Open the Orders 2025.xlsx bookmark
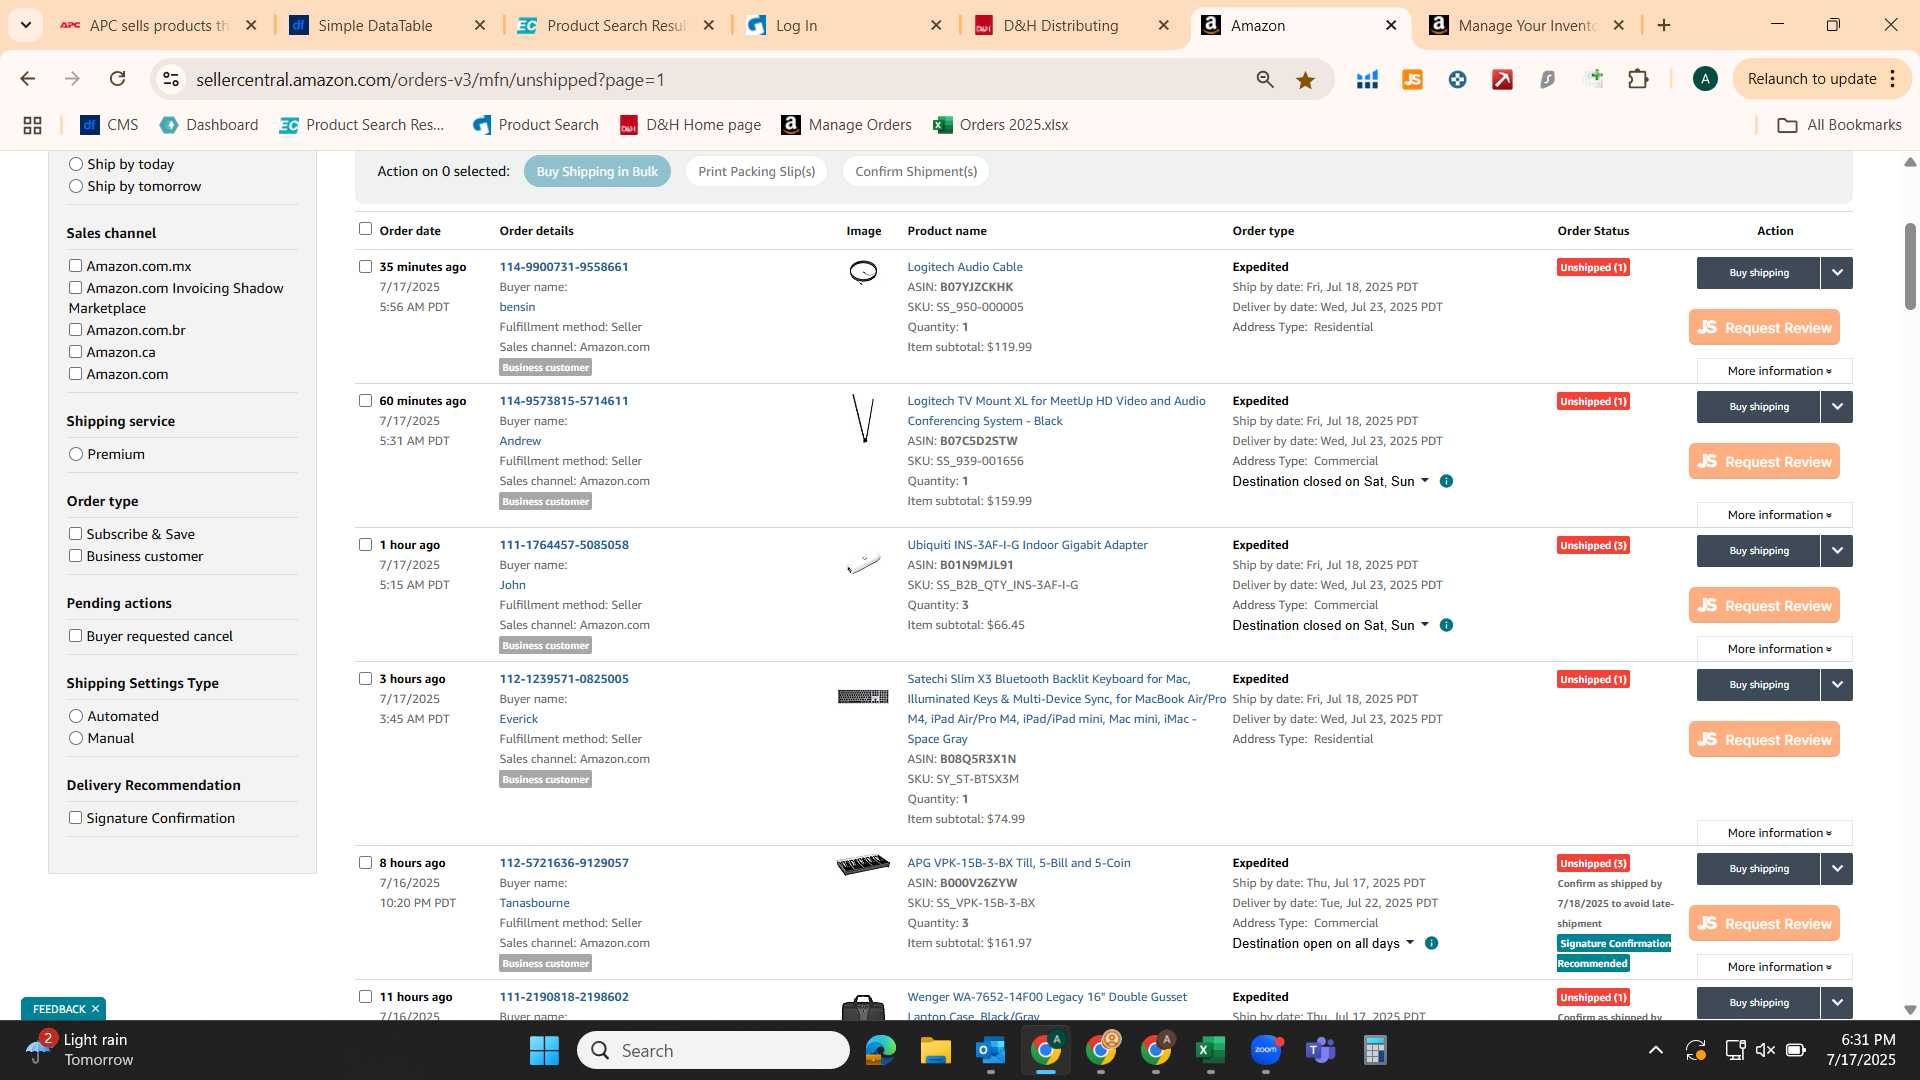This screenshot has height=1080, width=1920. click(1001, 125)
